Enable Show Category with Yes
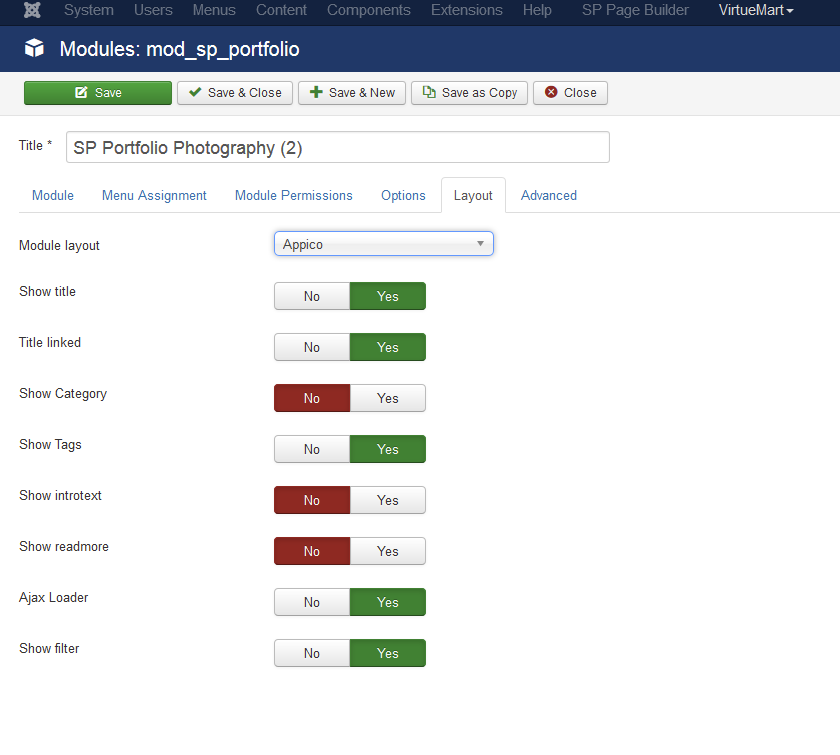840x755 pixels. (x=387, y=398)
